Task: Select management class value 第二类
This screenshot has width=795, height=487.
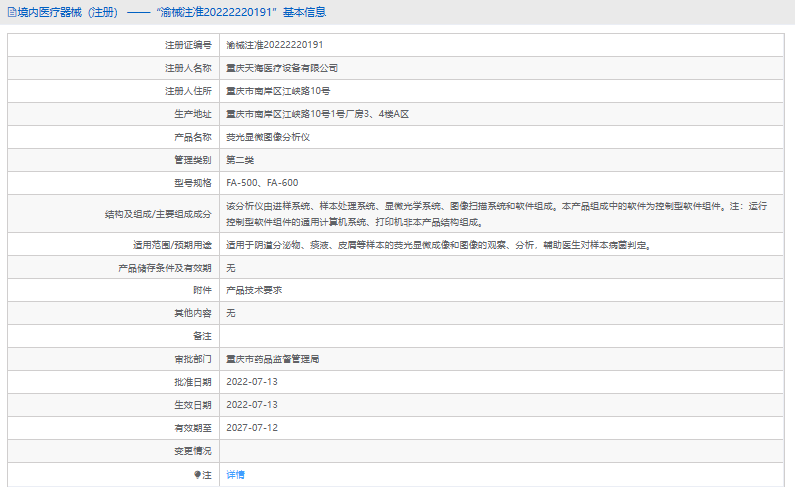Action: click(x=240, y=160)
